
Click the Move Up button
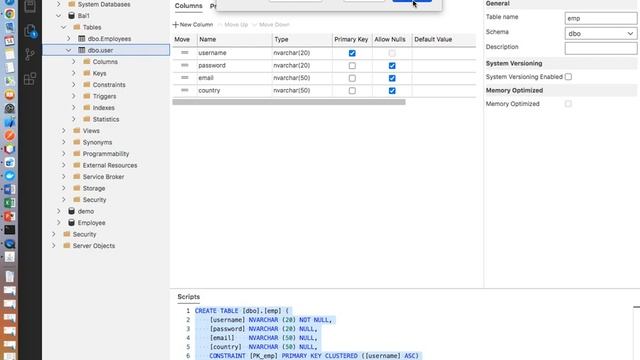point(233,24)
